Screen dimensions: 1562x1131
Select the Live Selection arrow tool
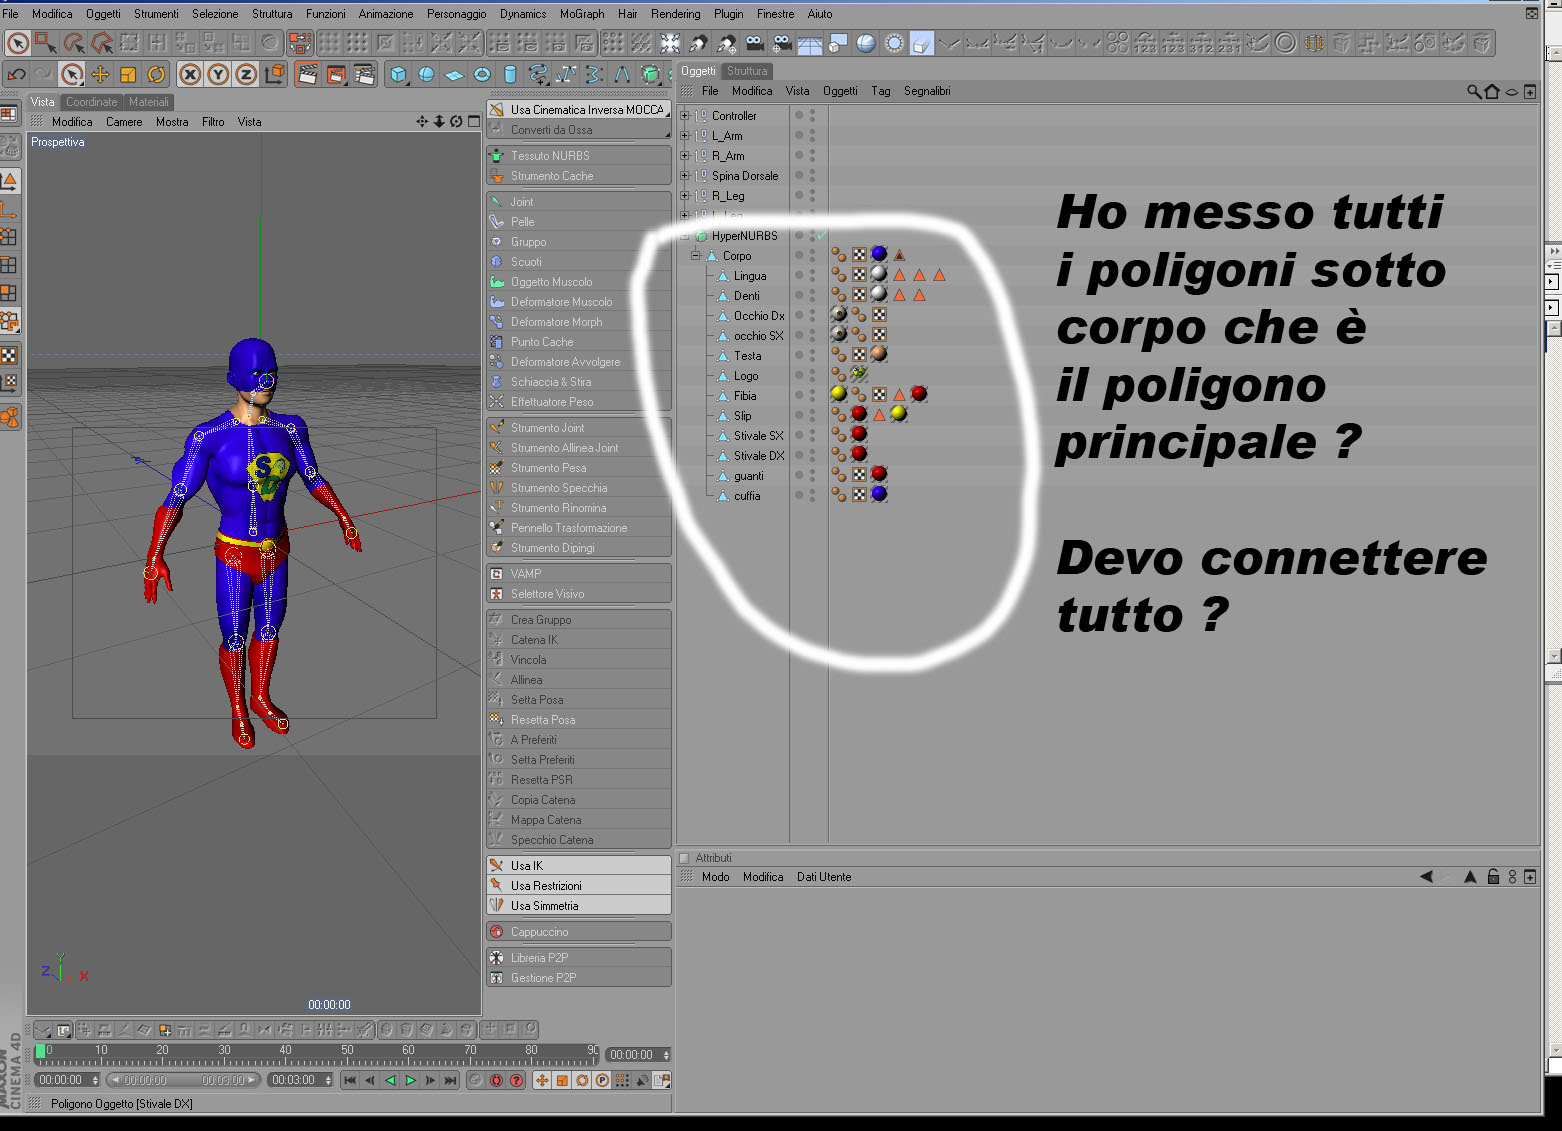coord(71,74)
